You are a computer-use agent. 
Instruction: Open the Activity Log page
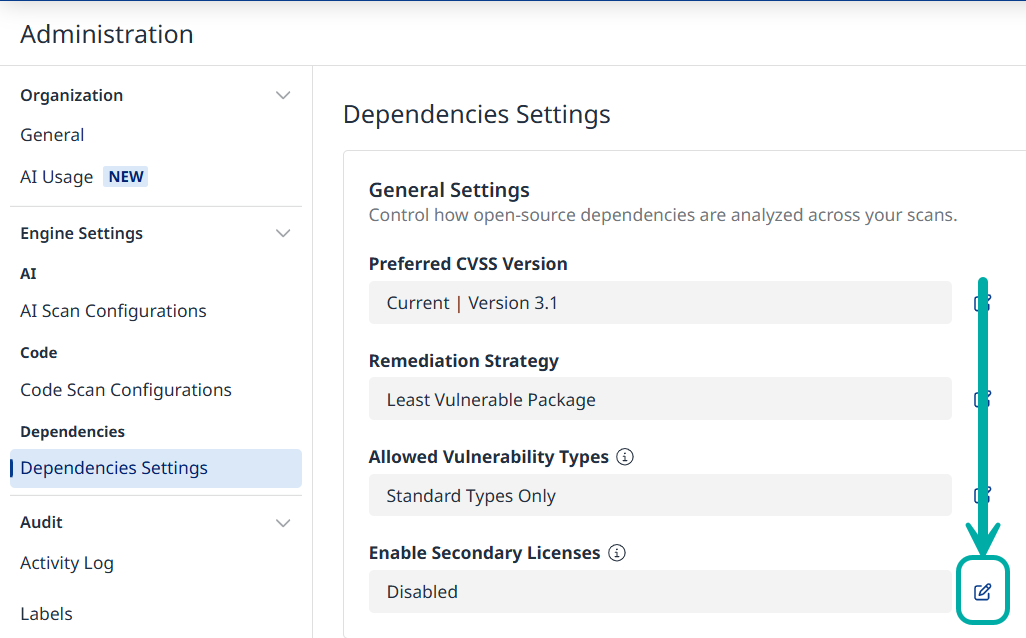67,563
